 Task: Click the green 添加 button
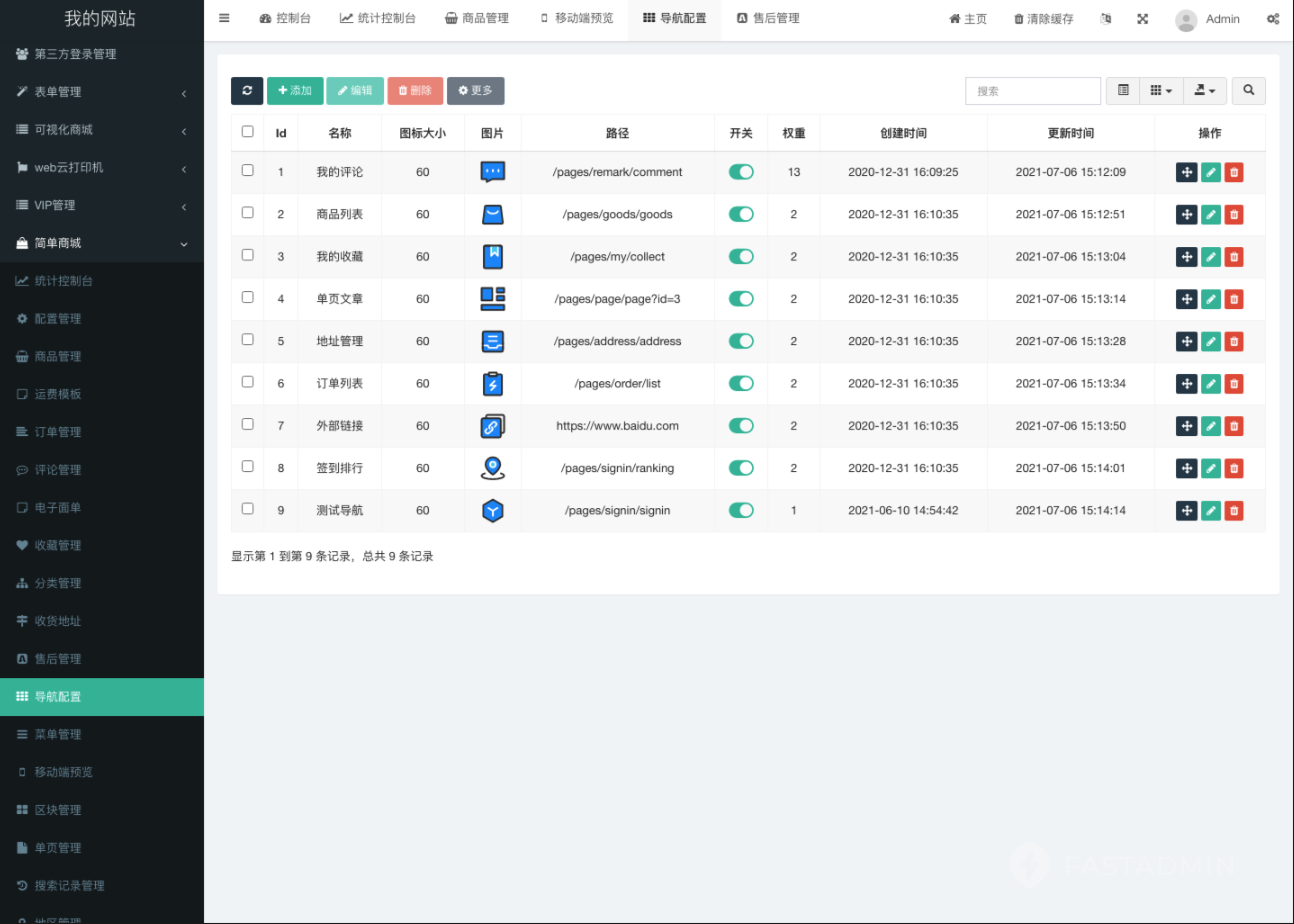tap(295, 91)
